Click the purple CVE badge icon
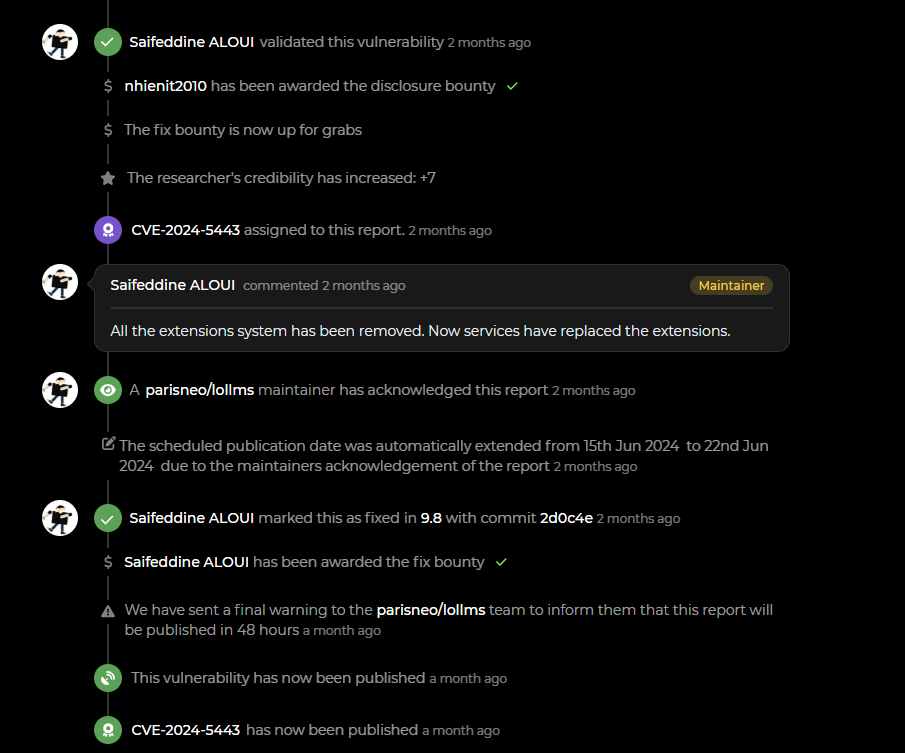This screenshot has width=905, height=753. tap(108, 230)
